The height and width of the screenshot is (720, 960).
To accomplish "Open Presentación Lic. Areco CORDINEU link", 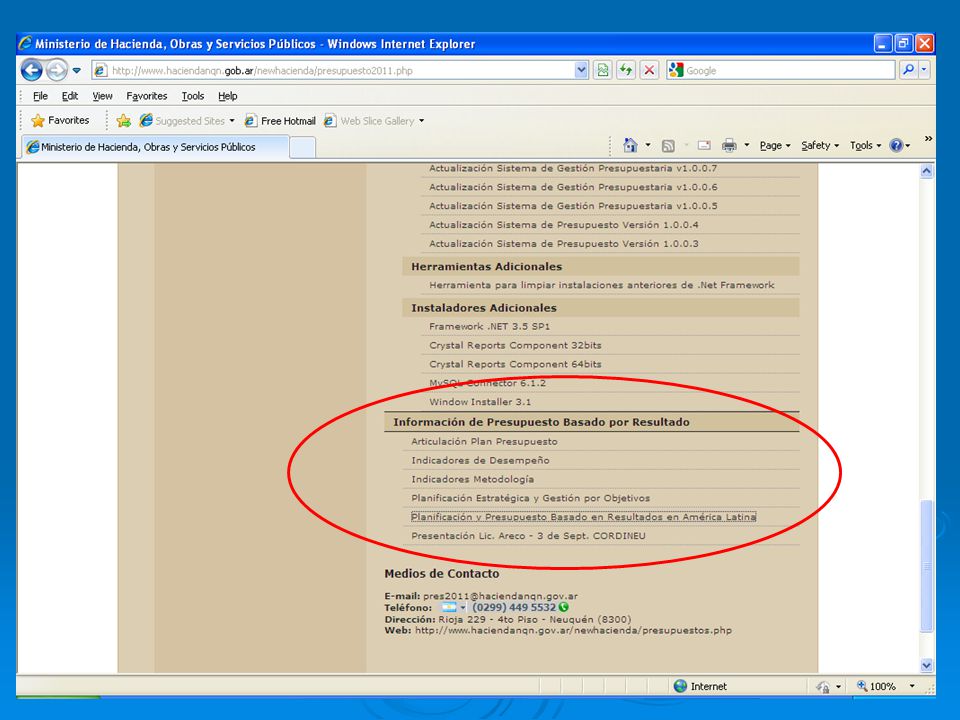I will pyautogui.click(x=528, y=536).
